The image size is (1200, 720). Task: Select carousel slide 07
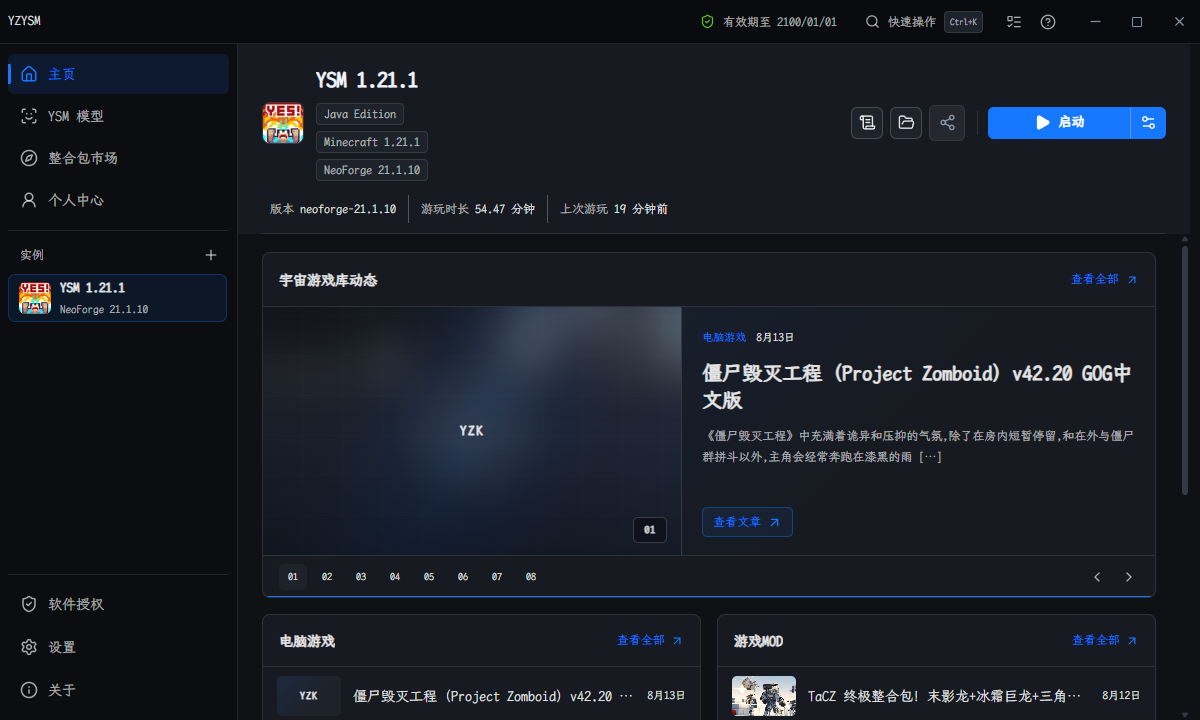(497, 577)
